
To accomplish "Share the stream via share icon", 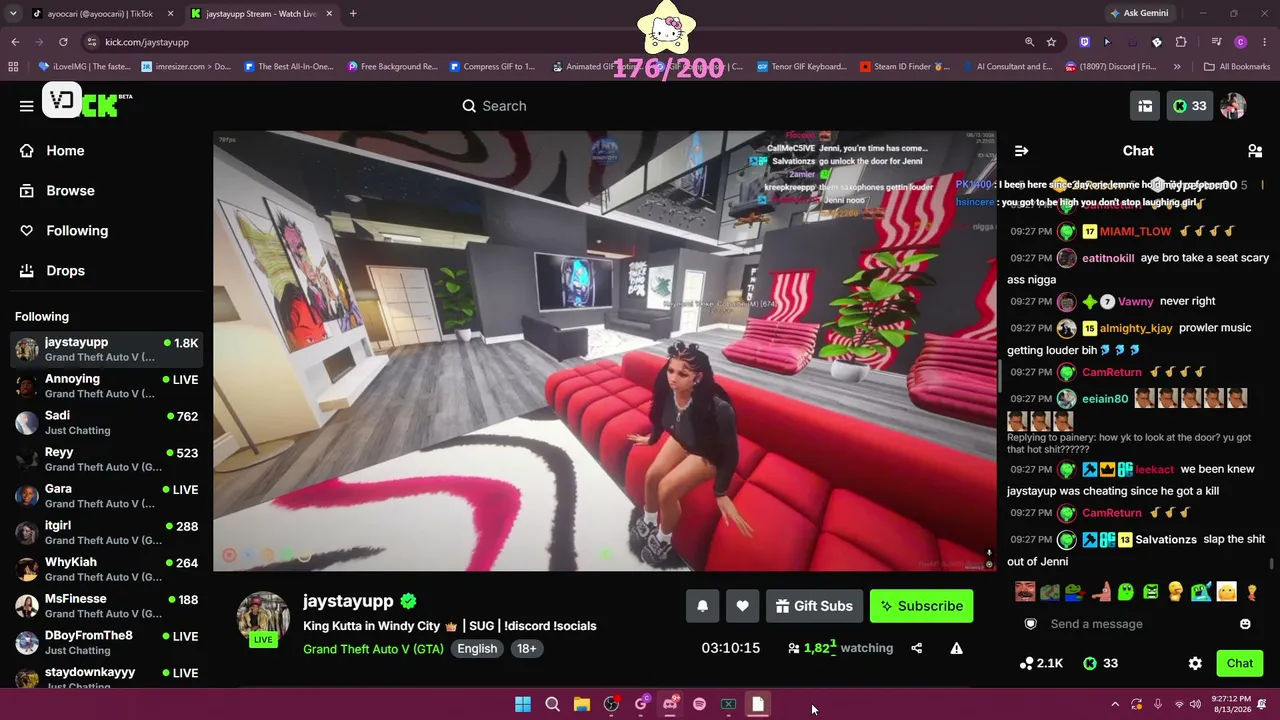I will pyautogui.click(x=916, y=648).
